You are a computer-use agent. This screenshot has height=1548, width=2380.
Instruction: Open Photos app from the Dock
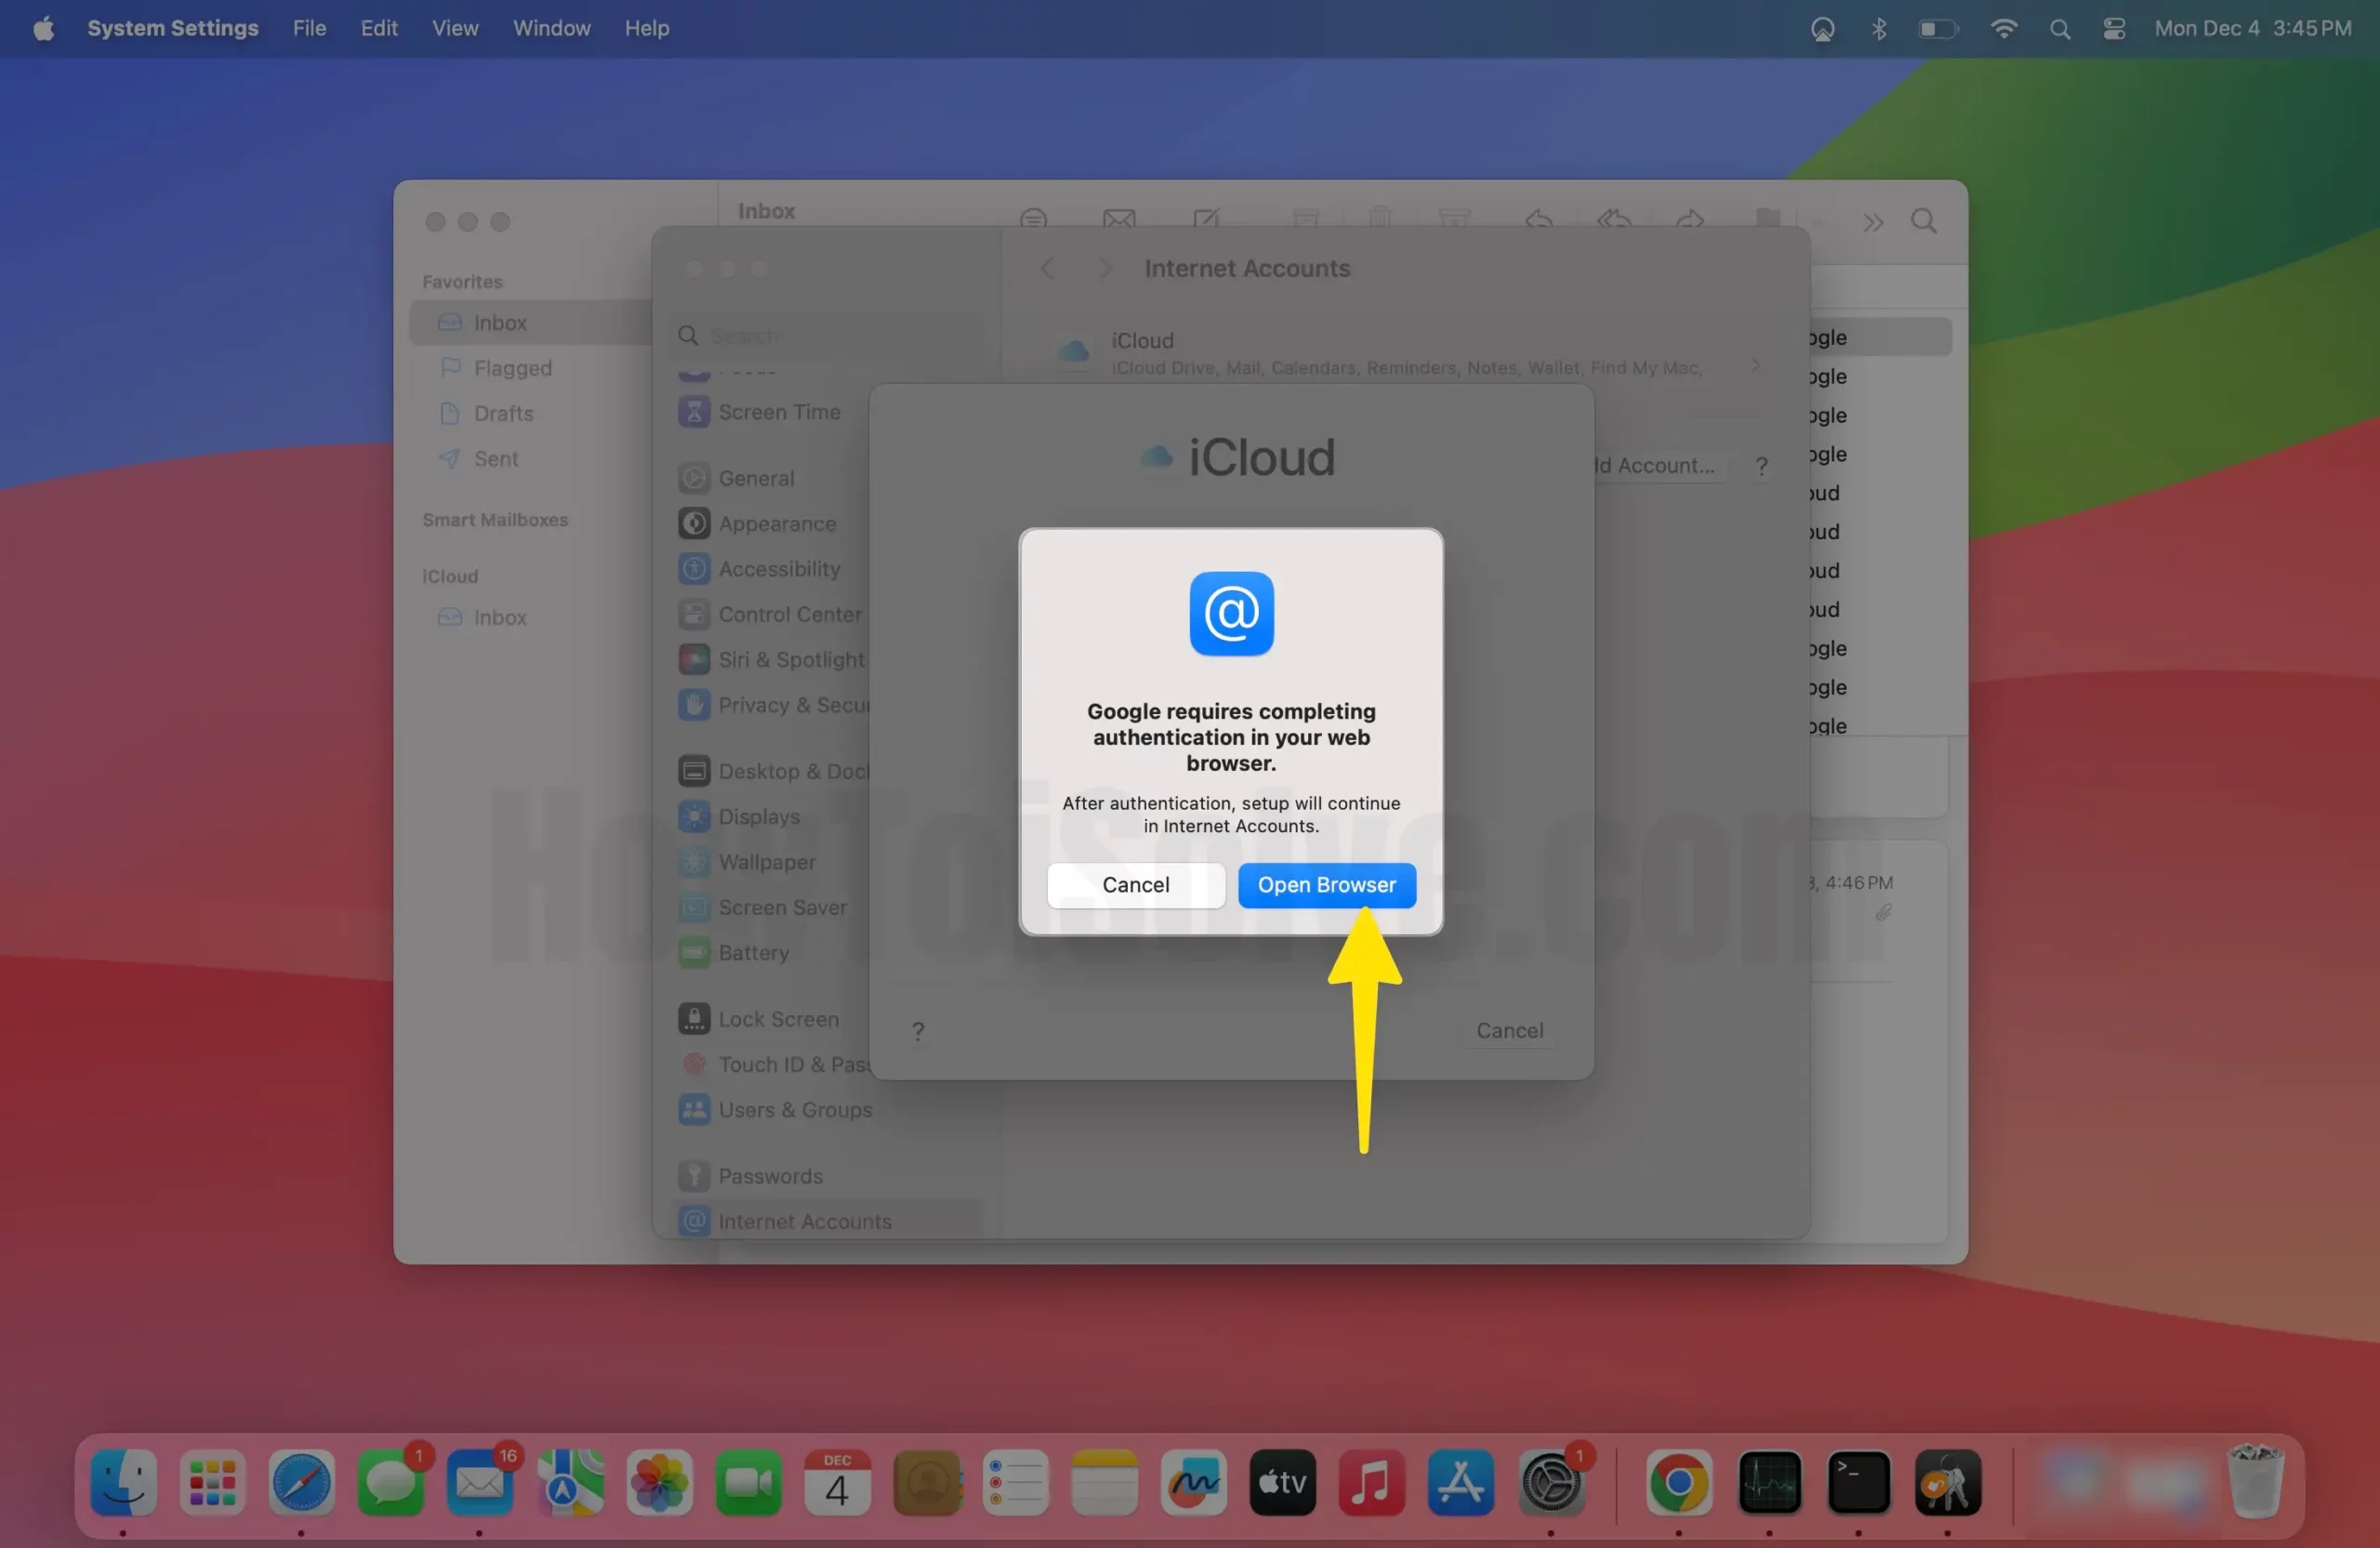tap(659, 1482)
